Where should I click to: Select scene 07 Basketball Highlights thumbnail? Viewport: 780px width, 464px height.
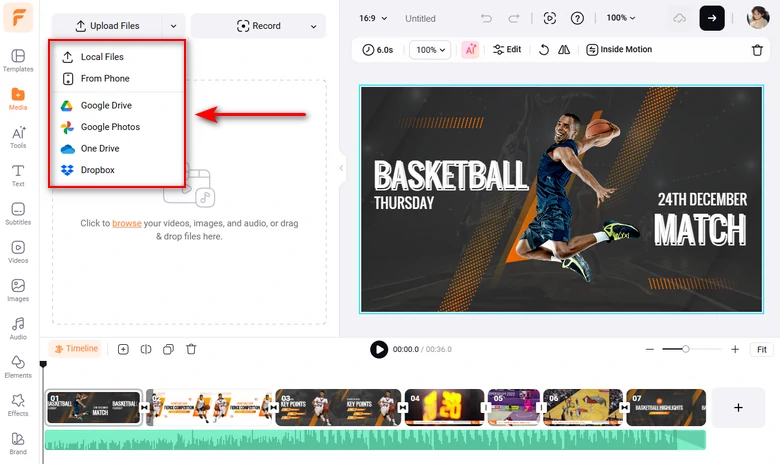666,407
